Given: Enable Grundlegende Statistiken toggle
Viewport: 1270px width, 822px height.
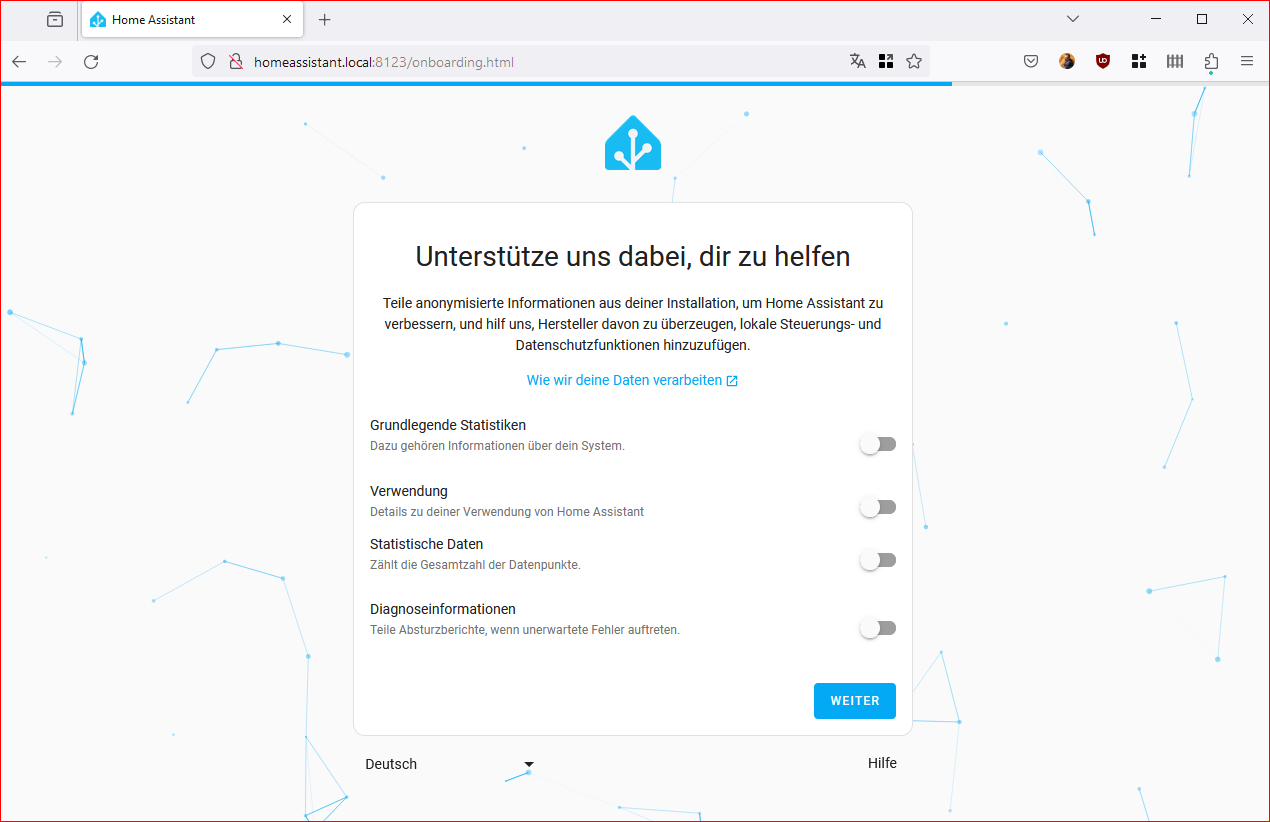Looking at the screenshot, I should pyautogui.click(x=878, y=444).
